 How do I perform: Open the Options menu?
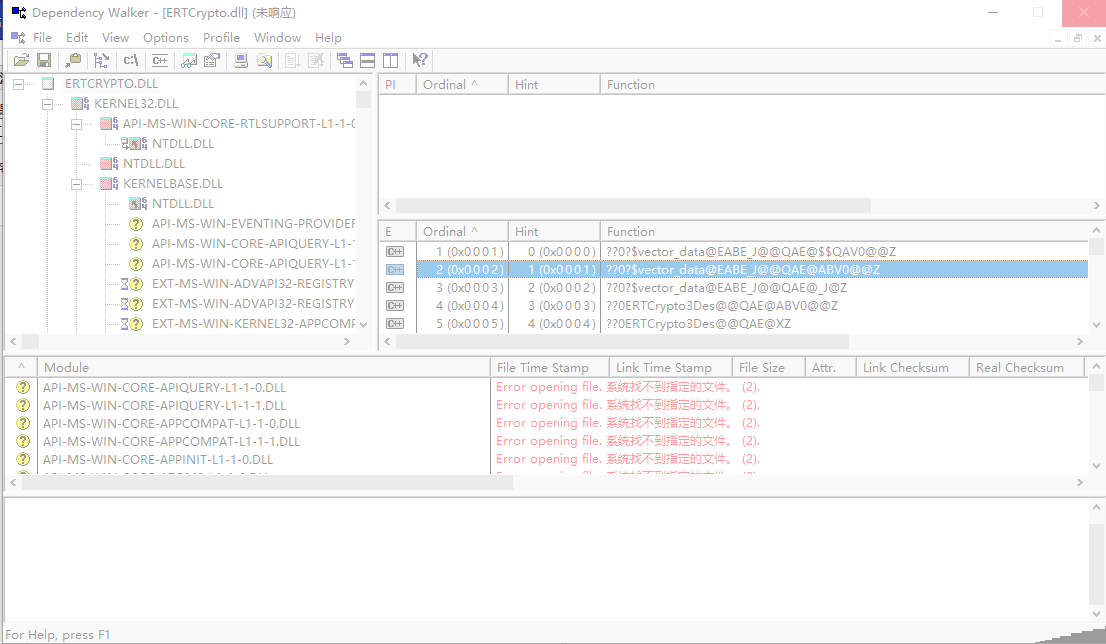[166, 37]
